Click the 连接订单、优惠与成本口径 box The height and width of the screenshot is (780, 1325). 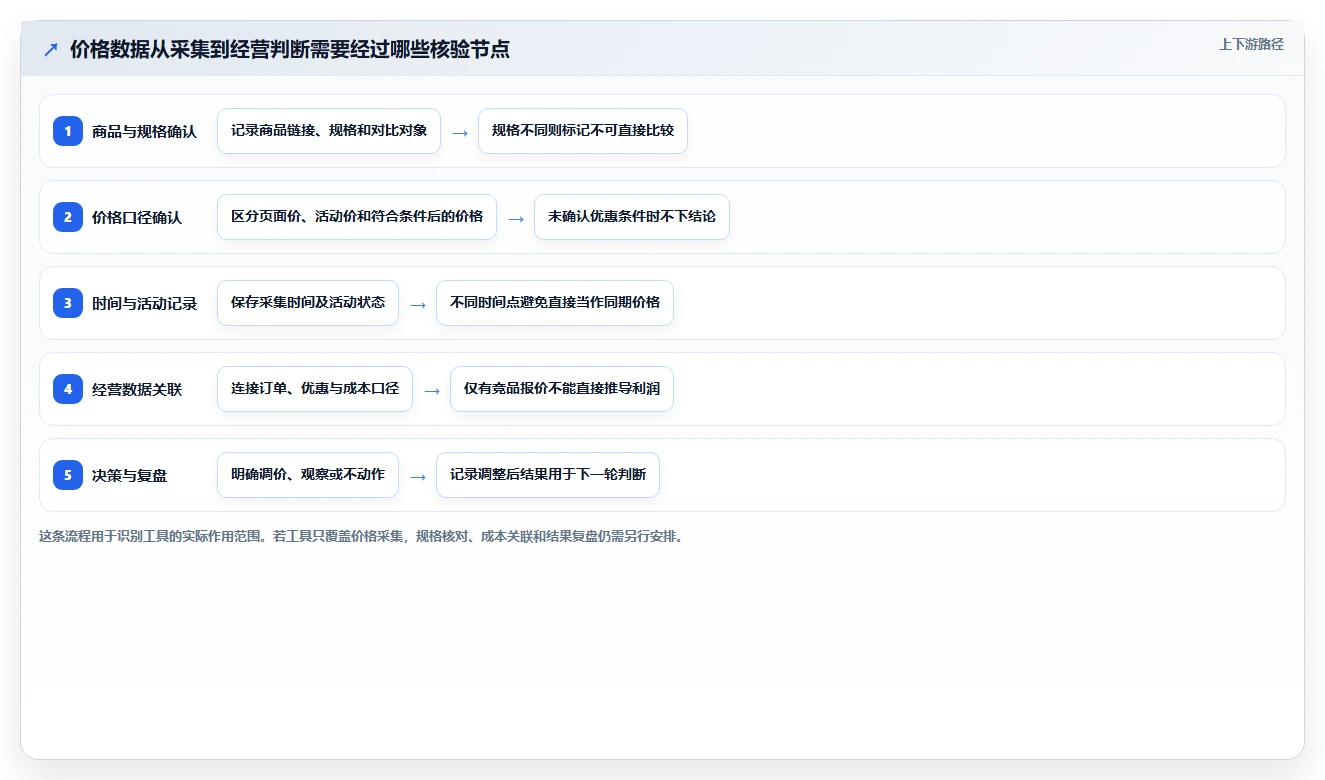(x=315, y=389)
